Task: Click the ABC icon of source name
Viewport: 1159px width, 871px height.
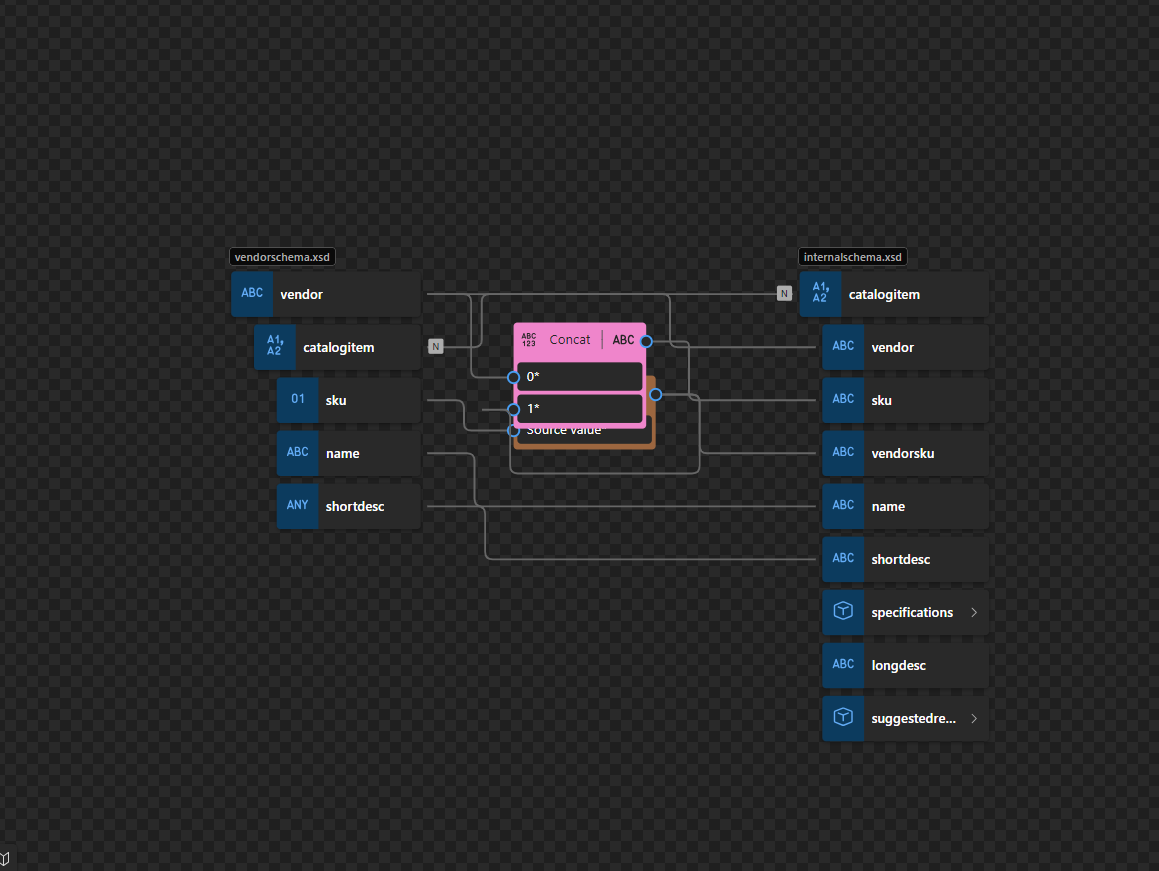Action: pos(298,453)
